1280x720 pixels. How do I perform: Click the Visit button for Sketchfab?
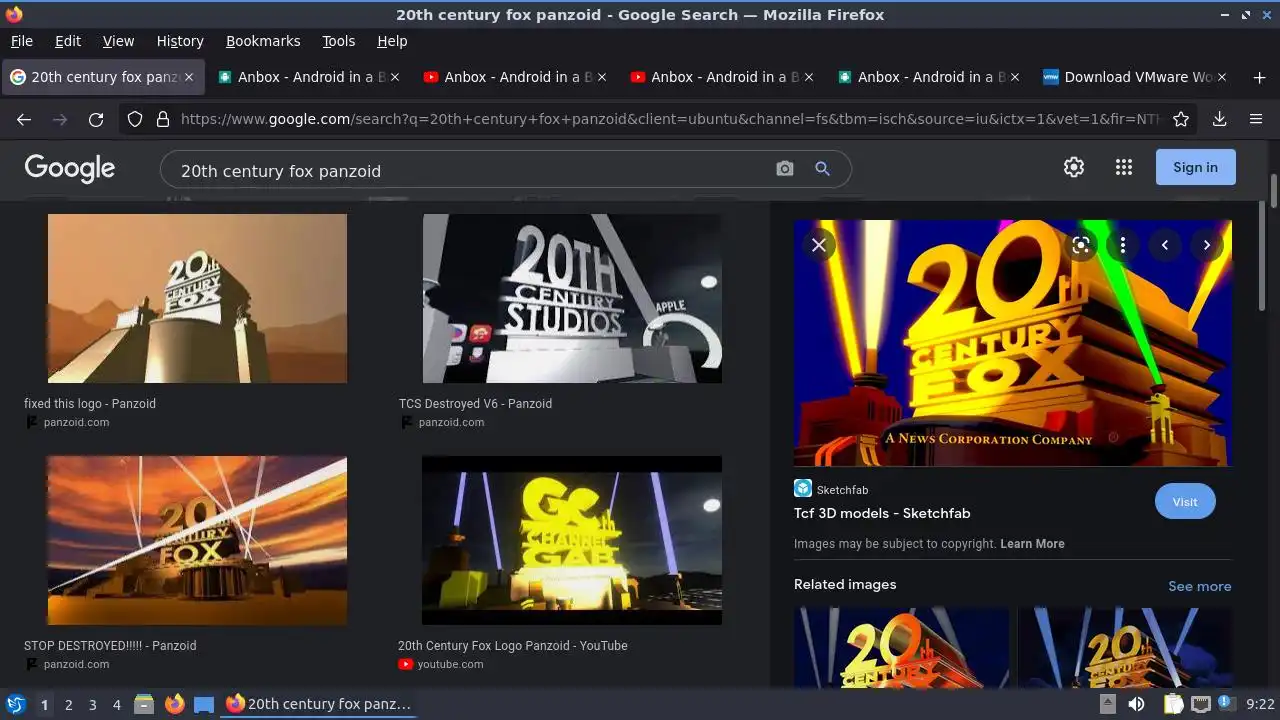[x=1185, y=502]
